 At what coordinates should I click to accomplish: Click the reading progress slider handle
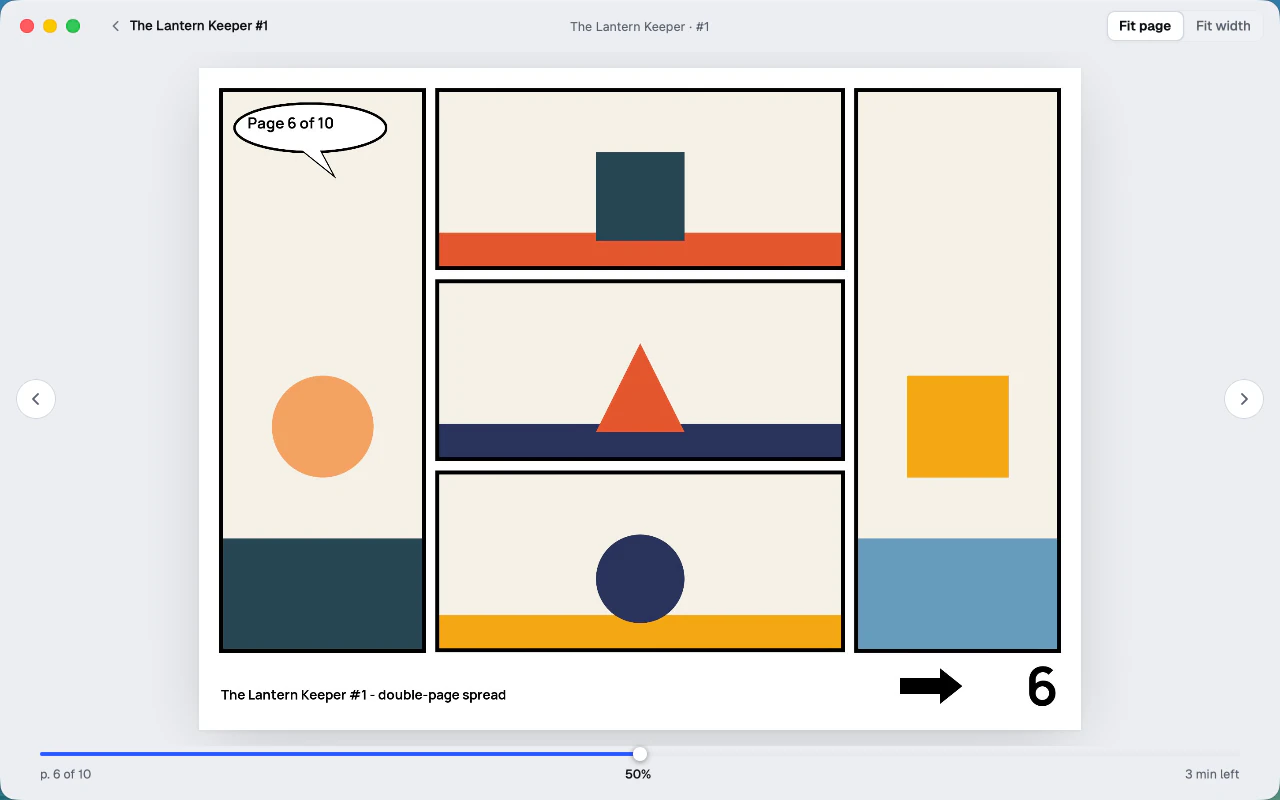(640, 754)
